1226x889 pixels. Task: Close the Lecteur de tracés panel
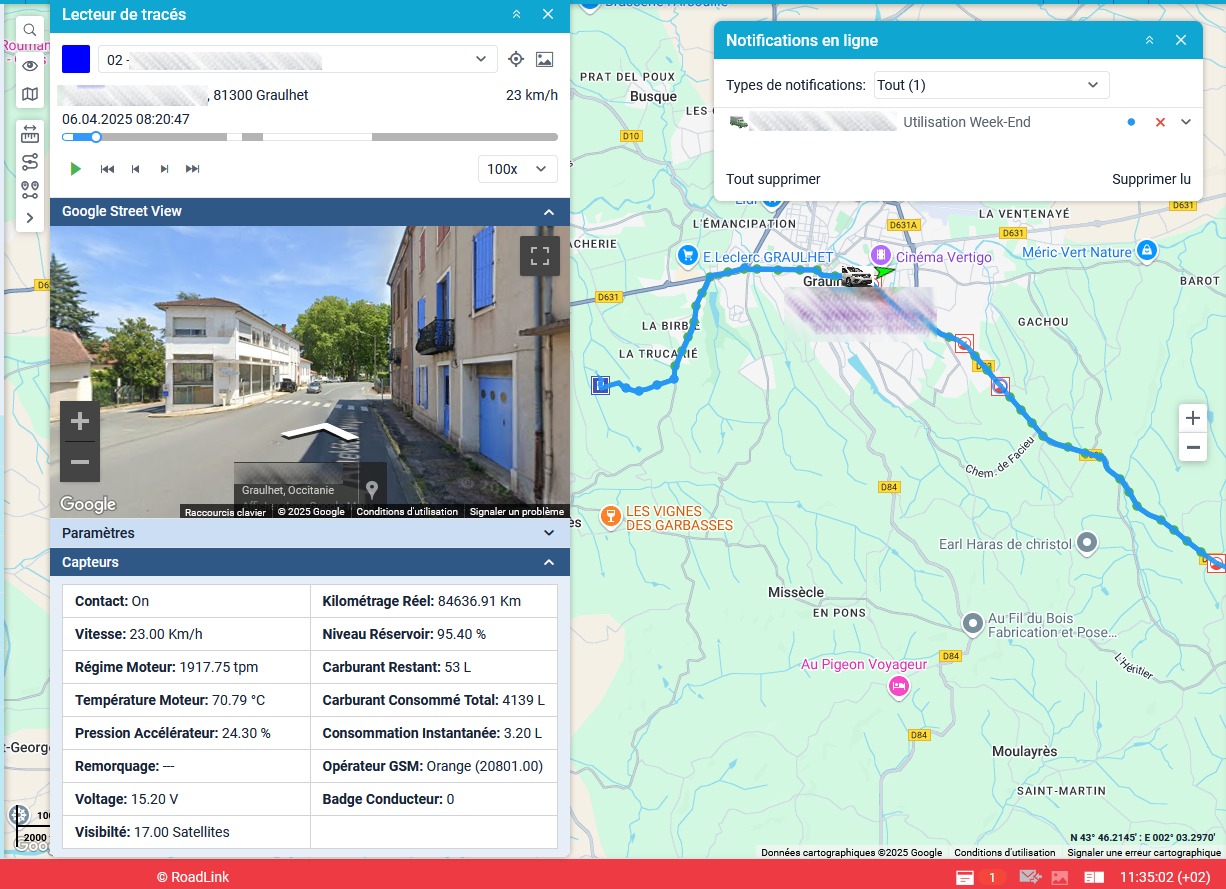[x=548, y=14]
